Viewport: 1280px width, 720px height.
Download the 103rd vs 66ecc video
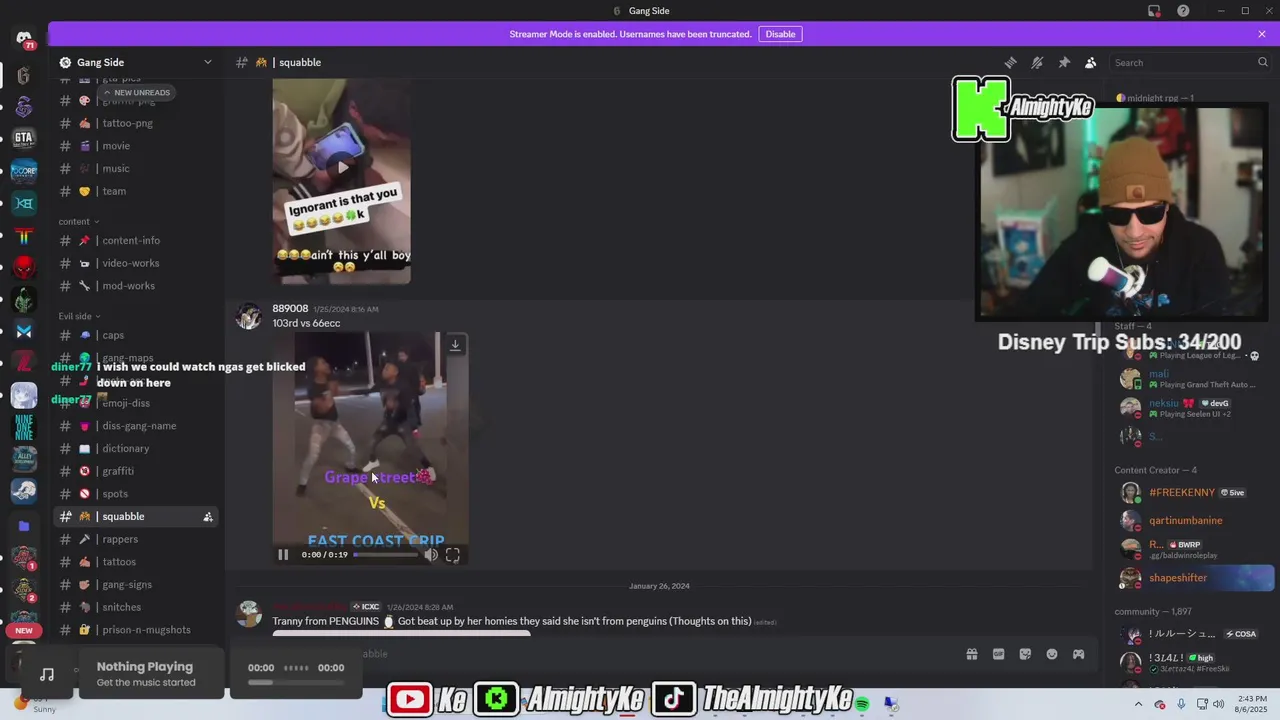(455, 345)
